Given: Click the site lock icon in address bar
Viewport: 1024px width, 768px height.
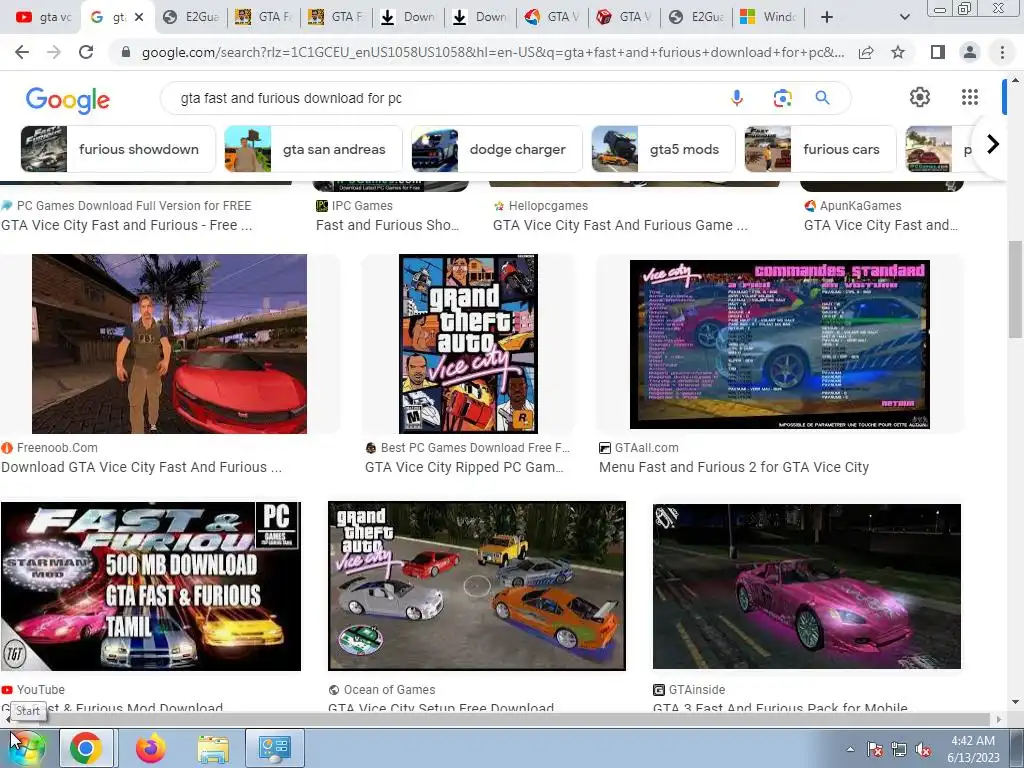Looking at the screenshot, I should pos(125,52).
